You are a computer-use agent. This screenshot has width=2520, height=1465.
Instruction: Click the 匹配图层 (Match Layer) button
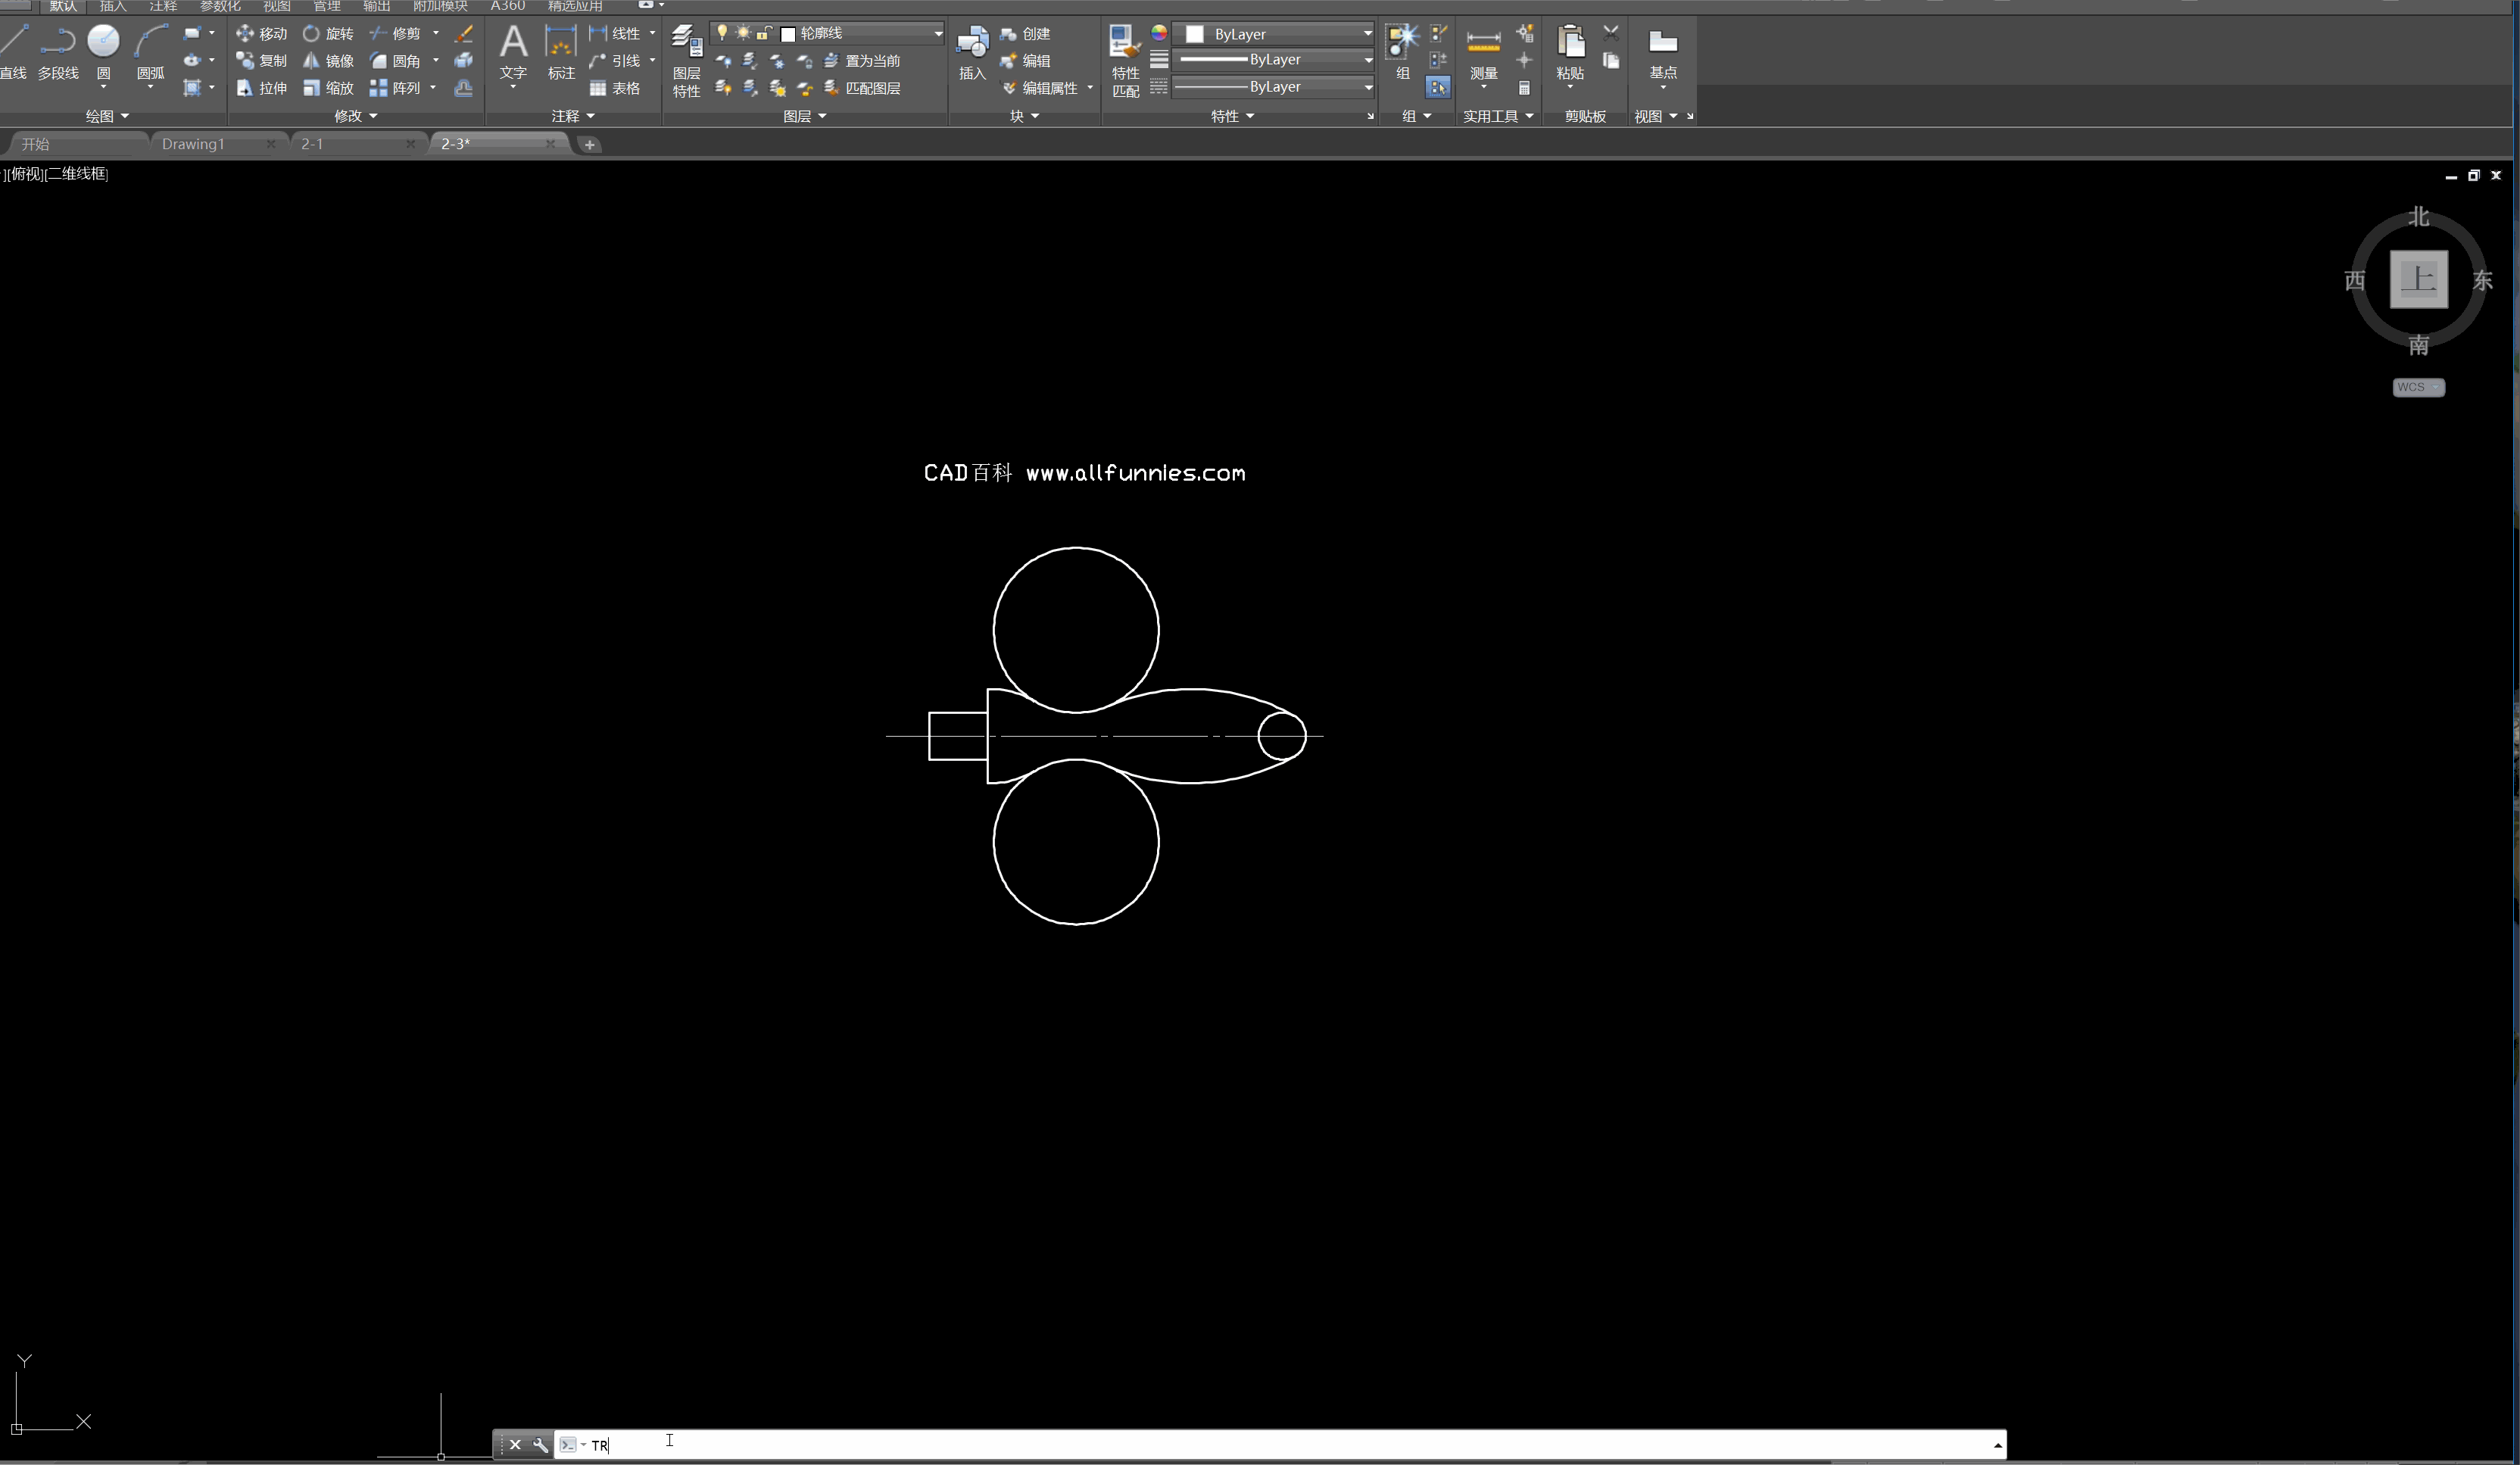(862, 88)
